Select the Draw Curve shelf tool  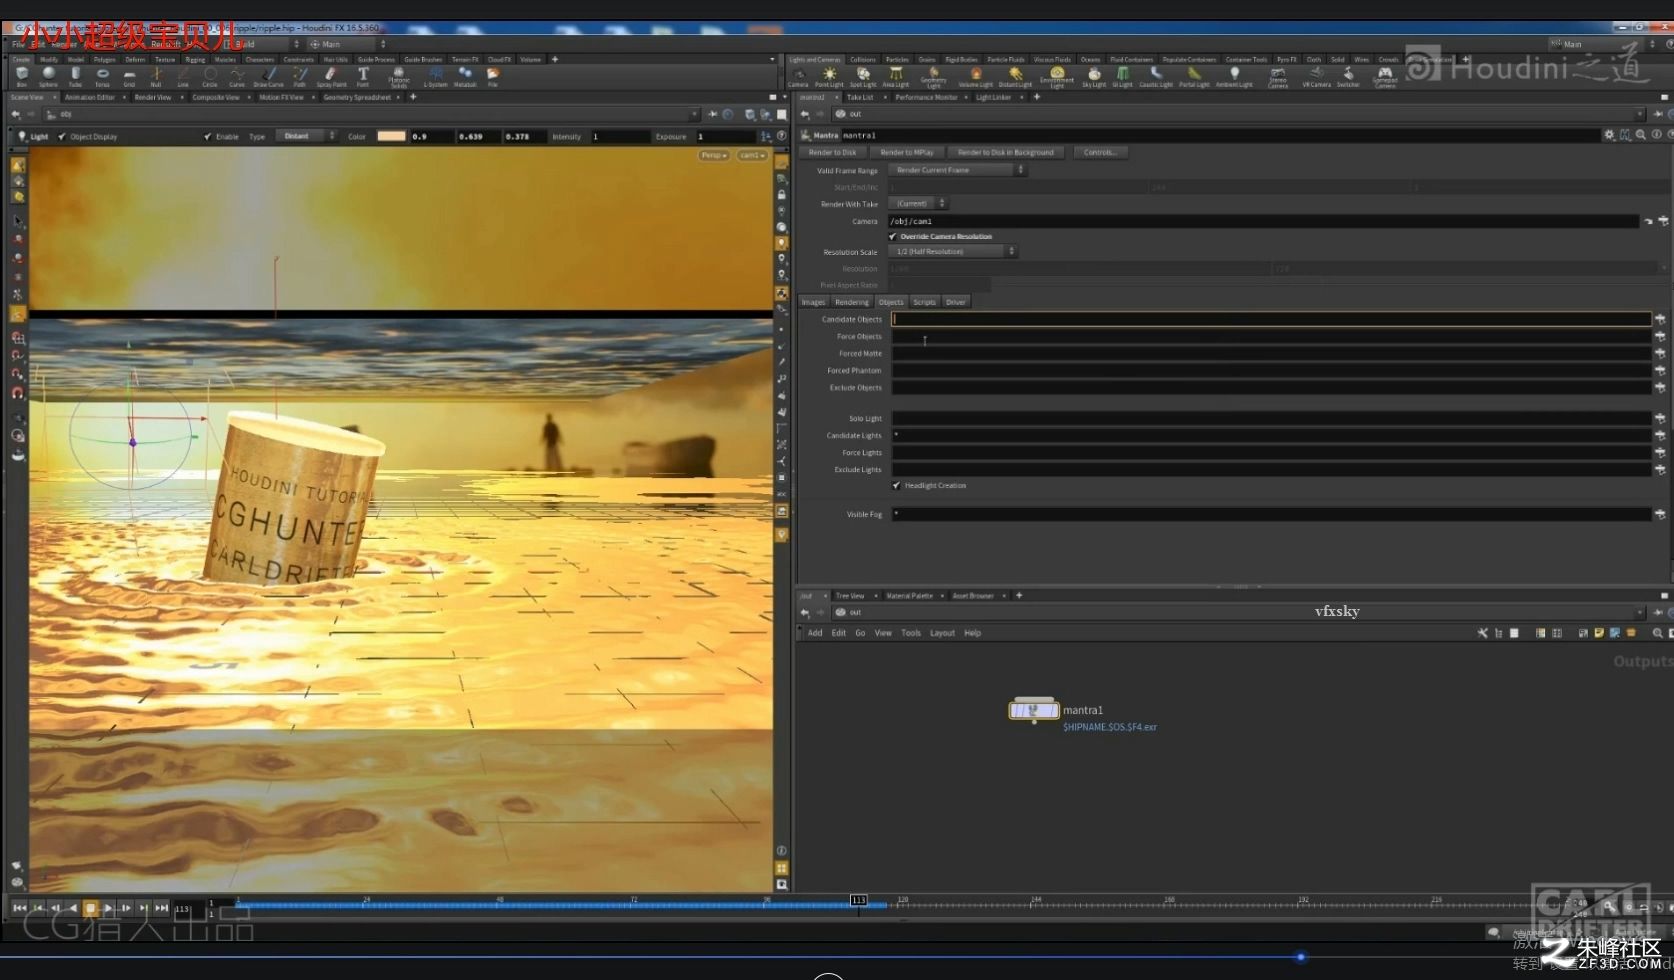(268, 76)
